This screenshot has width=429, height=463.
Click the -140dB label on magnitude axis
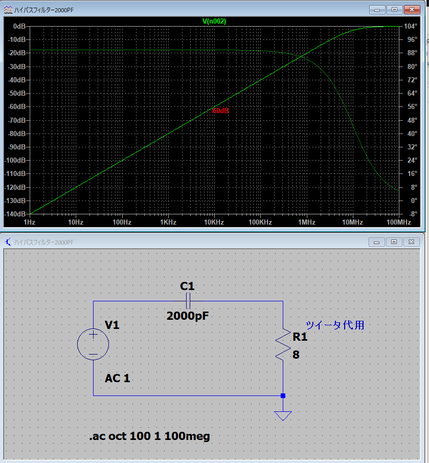15,214
